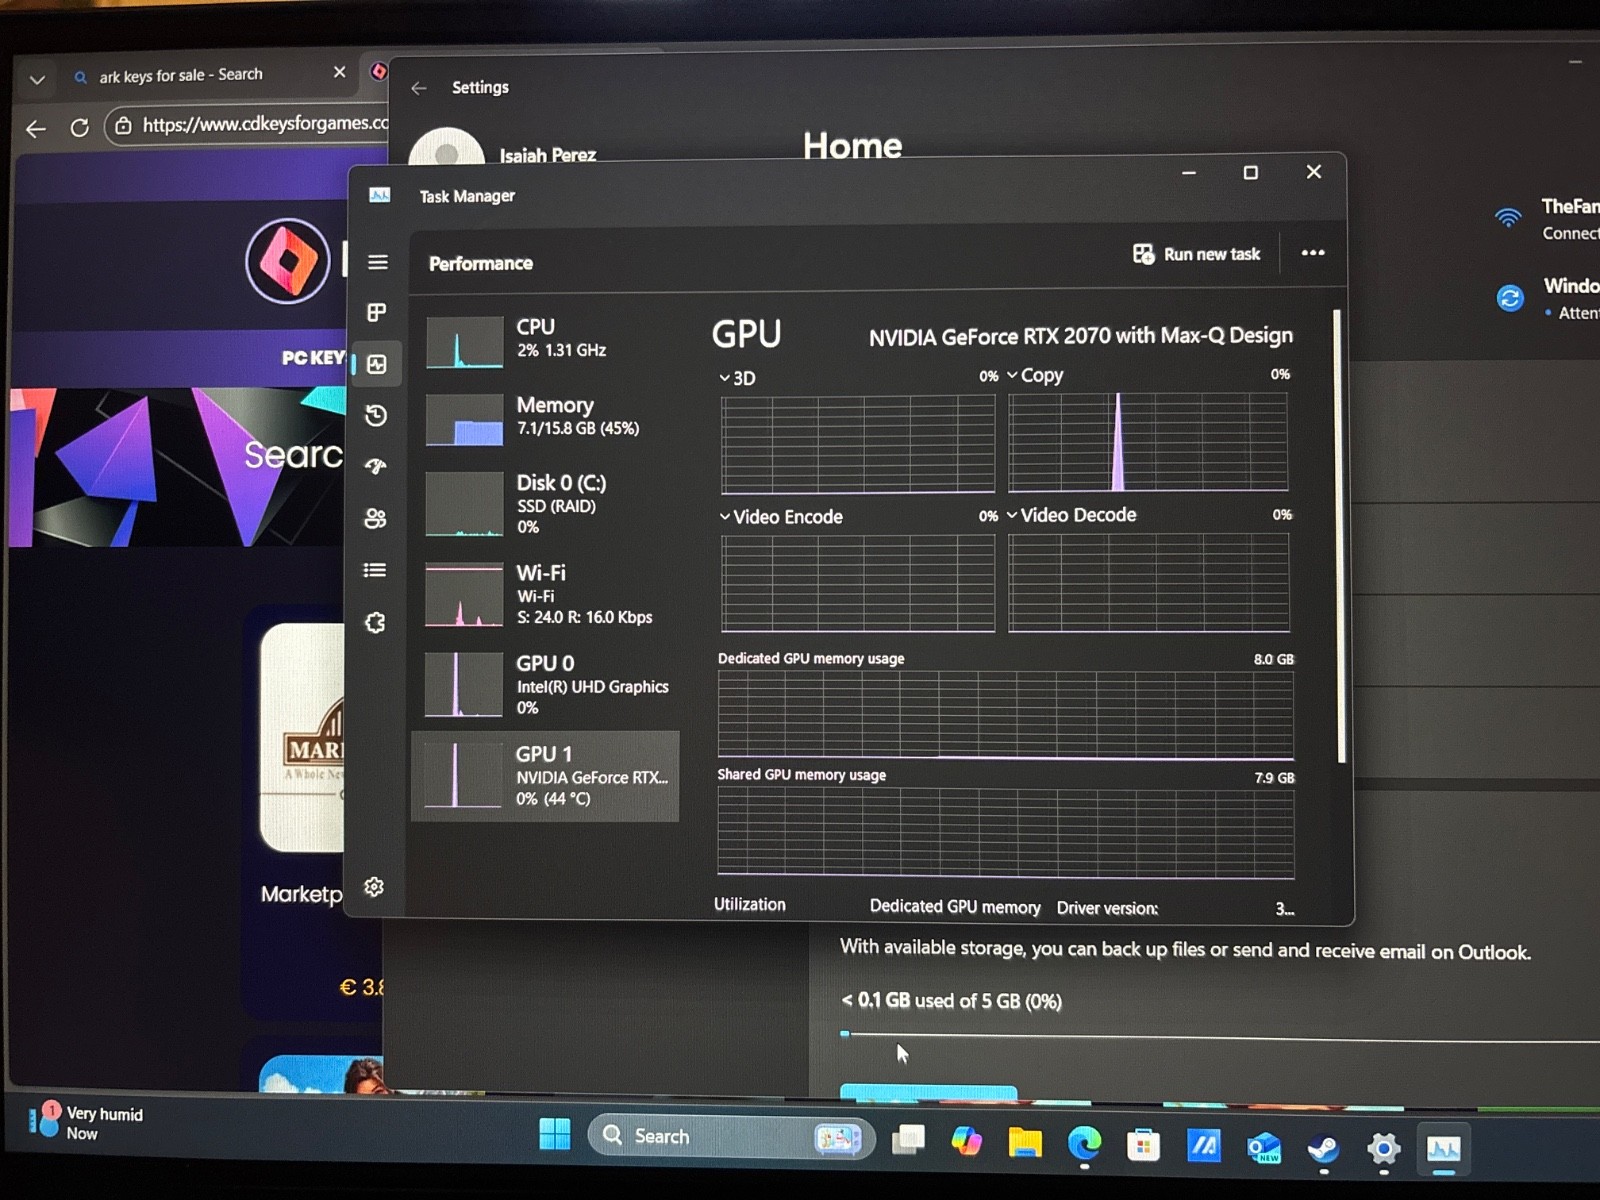Image resolution: width=1600 pixels, height=1200 pixels.
Task: Click the Windows Update icon in Settings
Action: click(x=1510, y=297)
